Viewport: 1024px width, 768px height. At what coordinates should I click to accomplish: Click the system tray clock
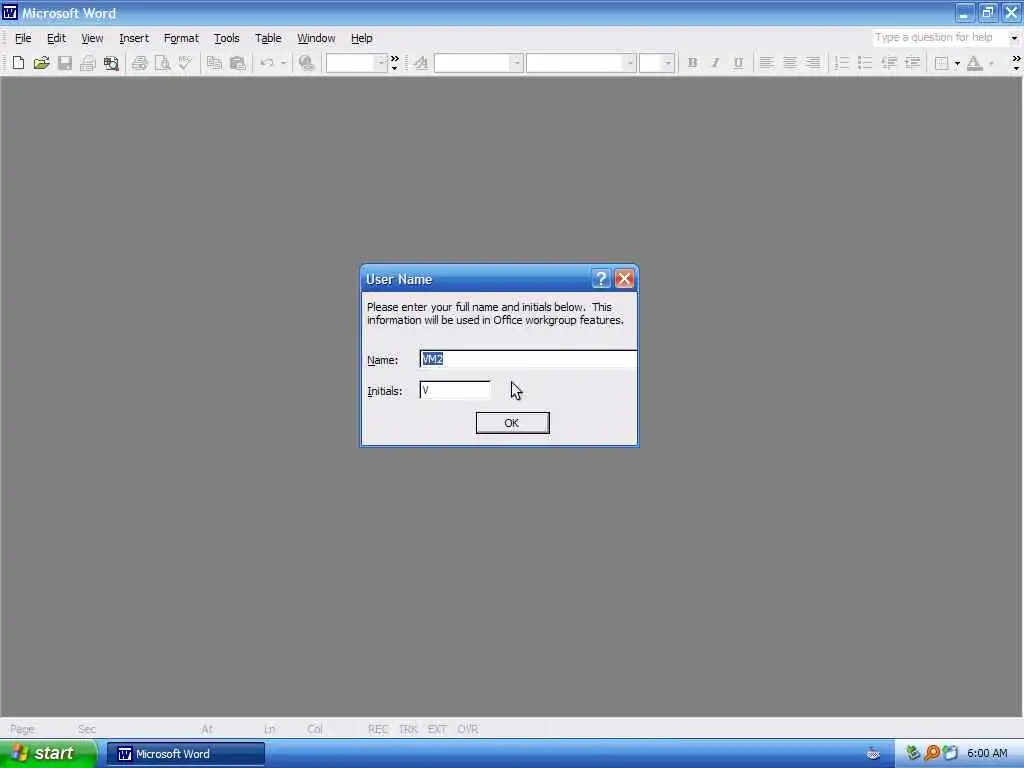point(987,754)
